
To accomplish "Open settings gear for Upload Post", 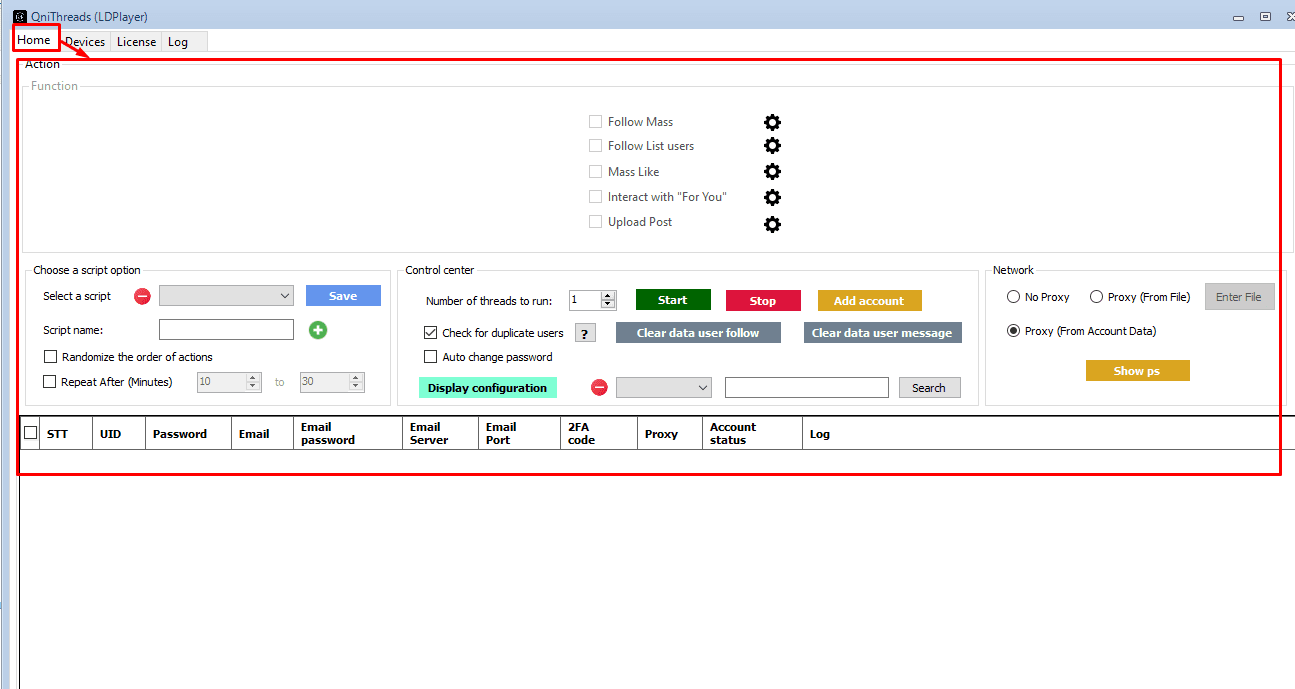I will click(772, 224).
